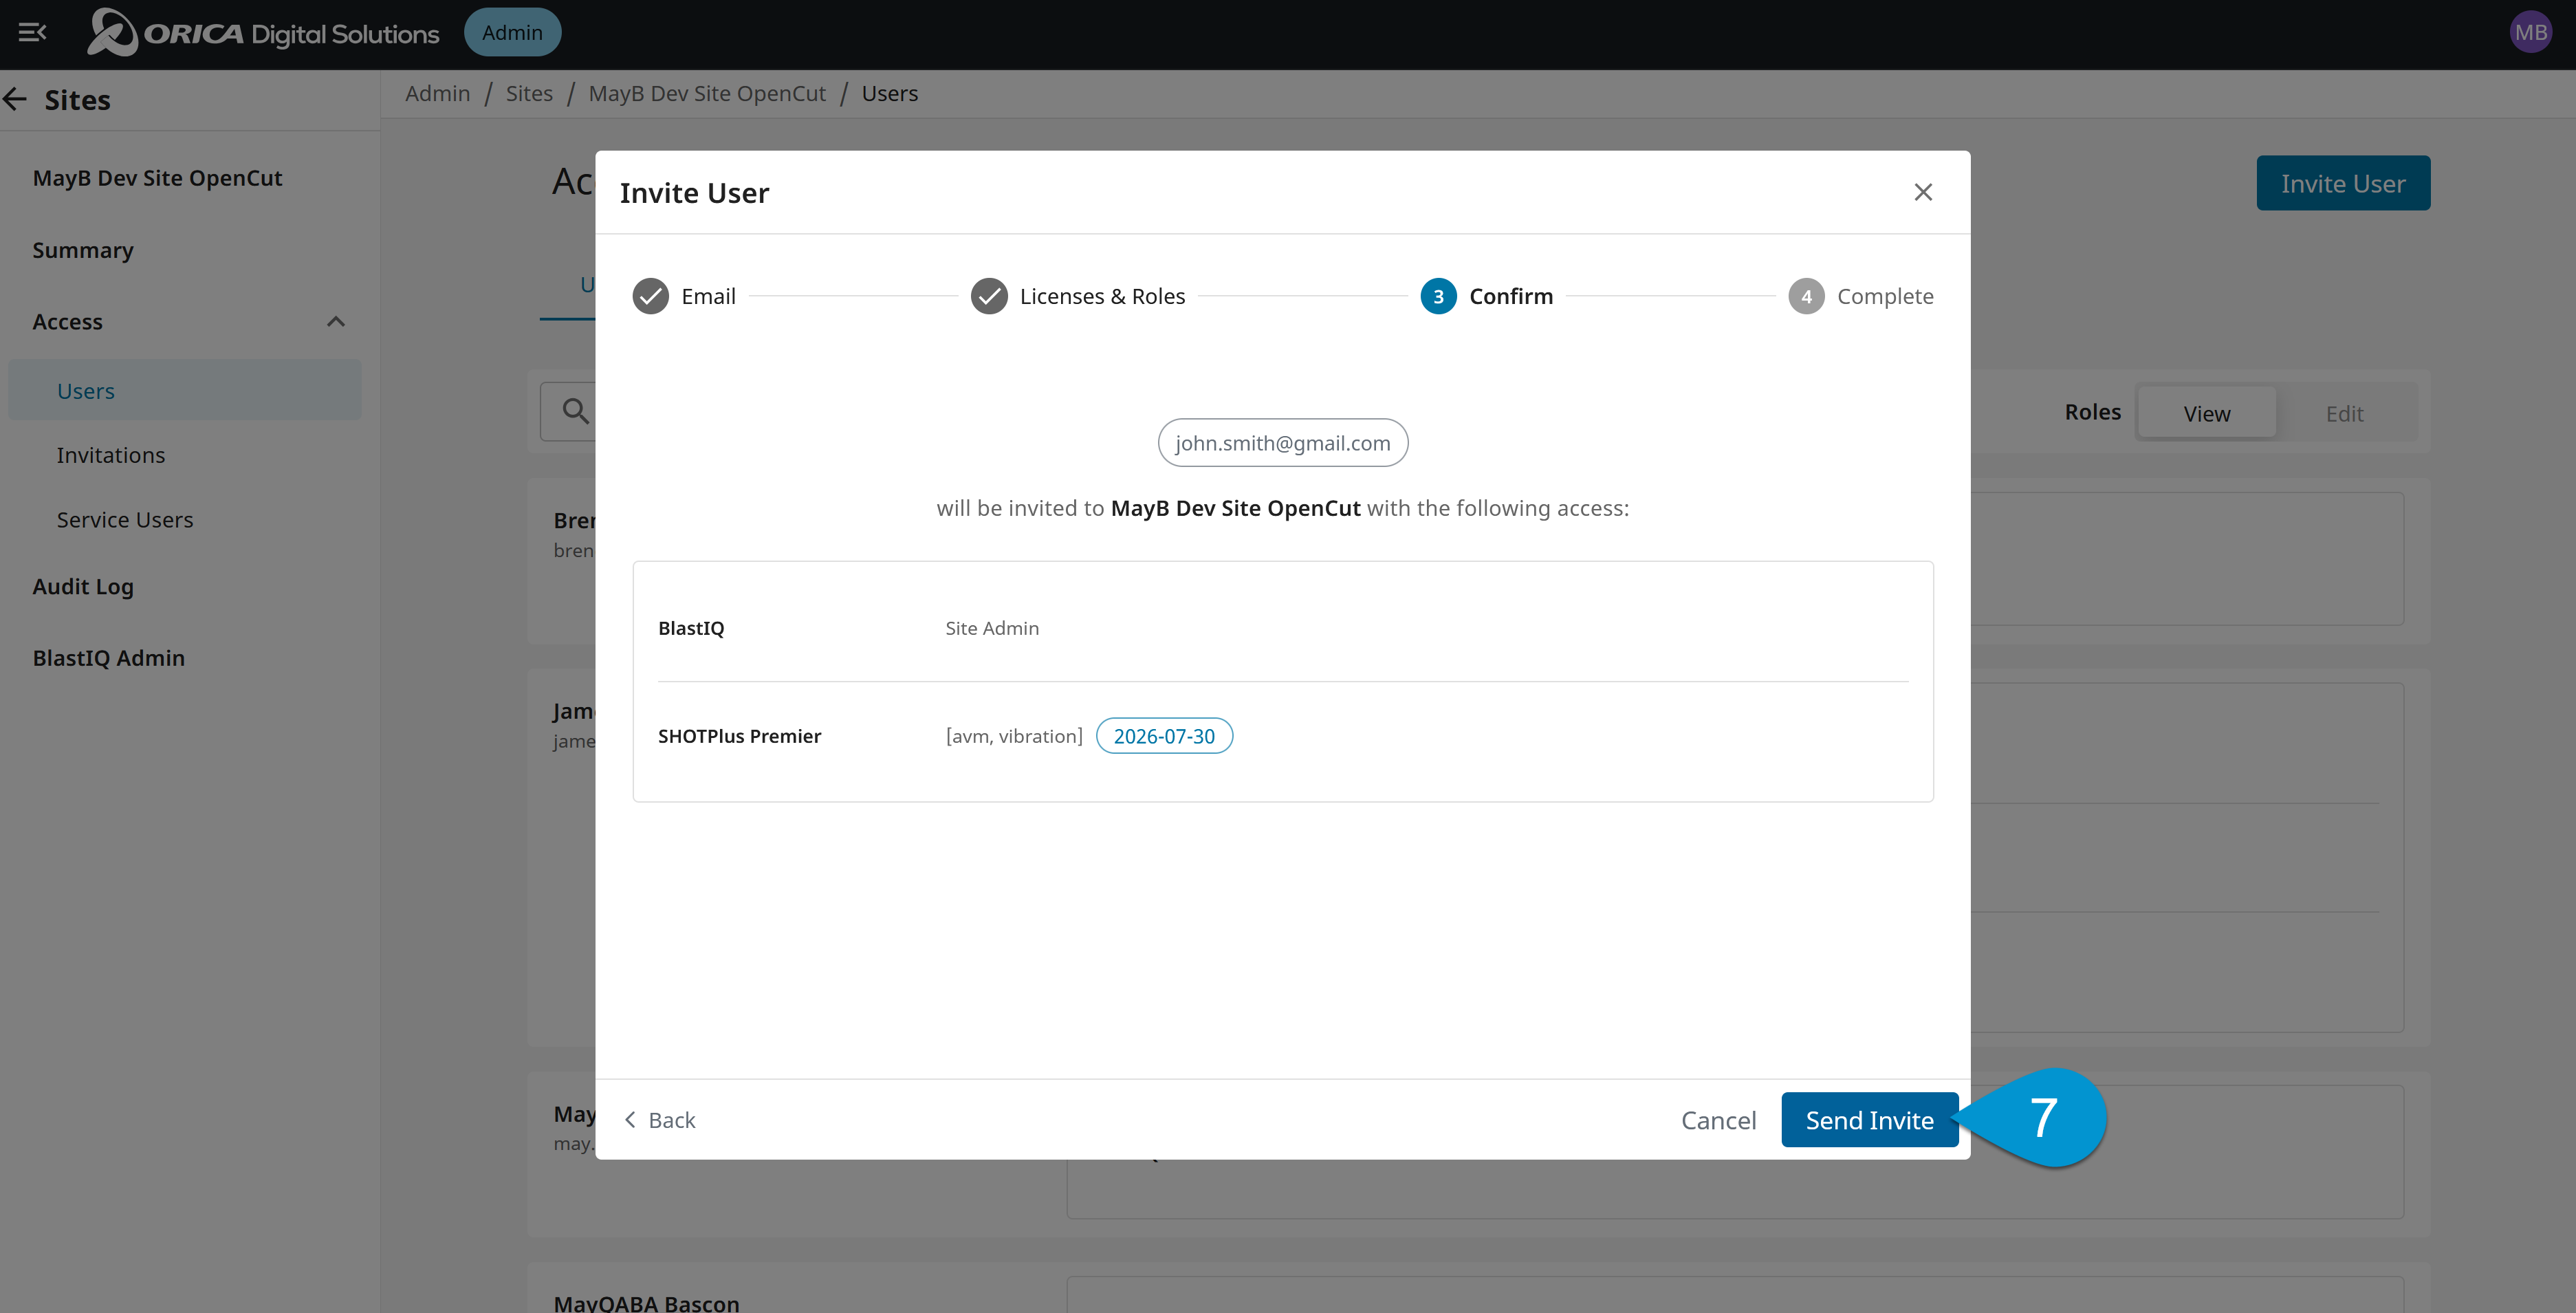2576x1313 pixels.
Task: Cancel the invite dialog
Action: [1718, 1120]
